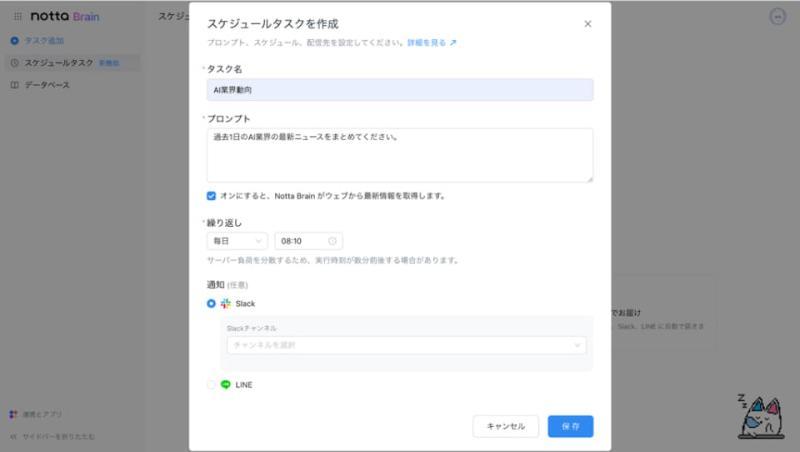Open the user account avatar icon

(778, 17)
